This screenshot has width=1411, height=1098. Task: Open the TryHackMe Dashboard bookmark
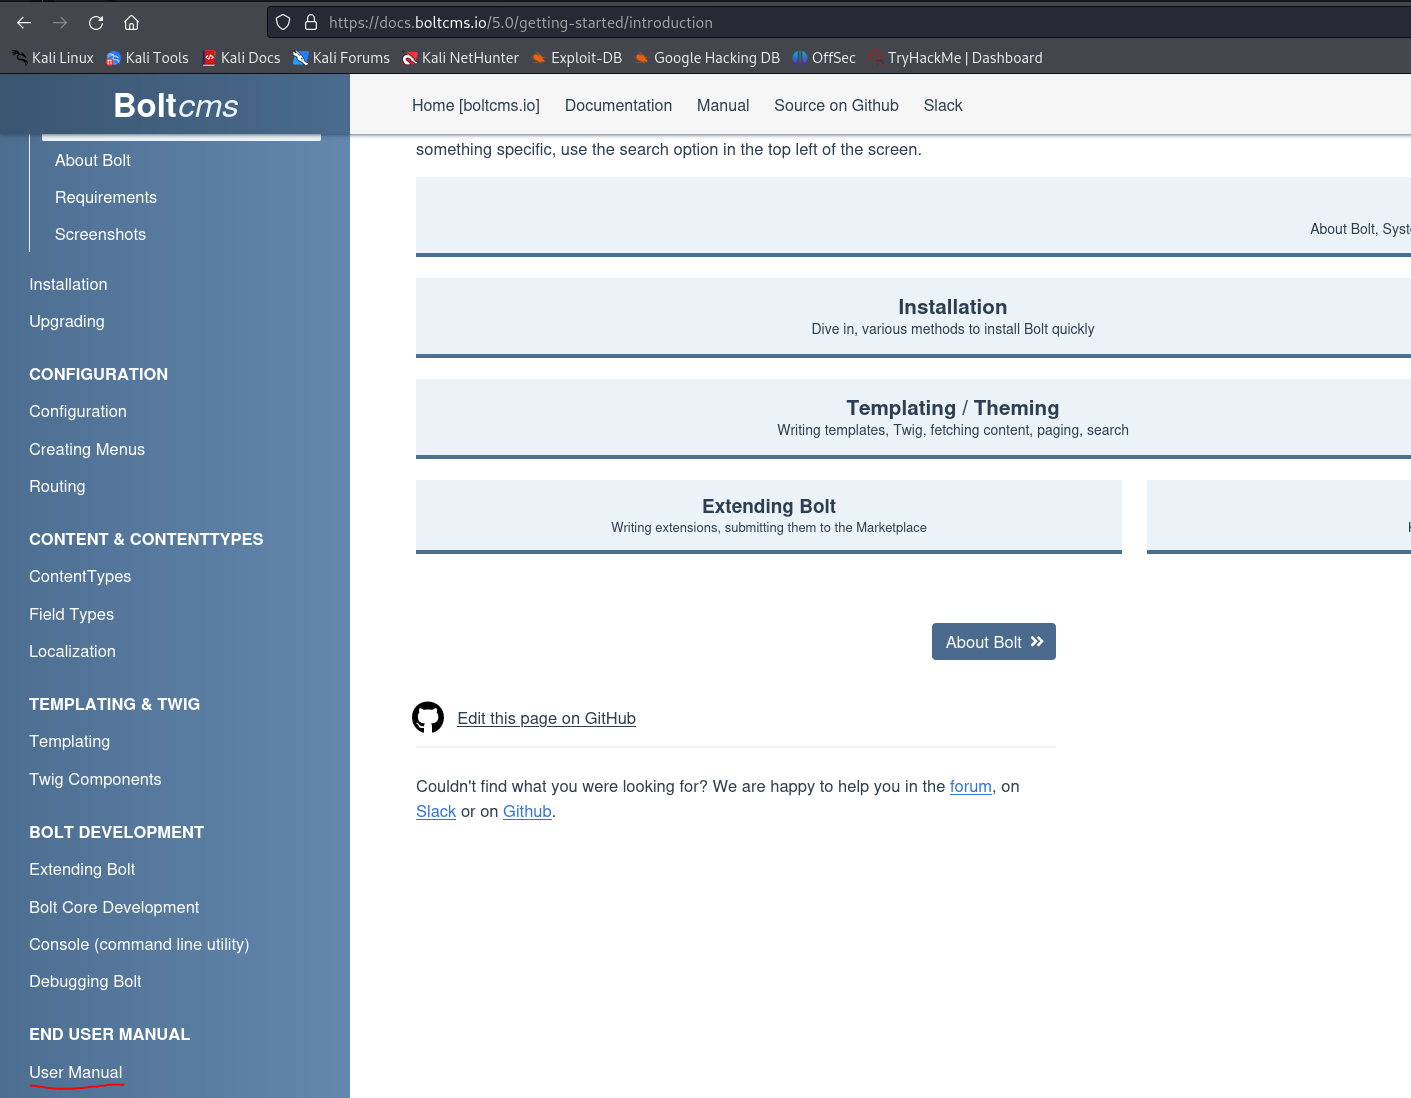coord(955,58)
